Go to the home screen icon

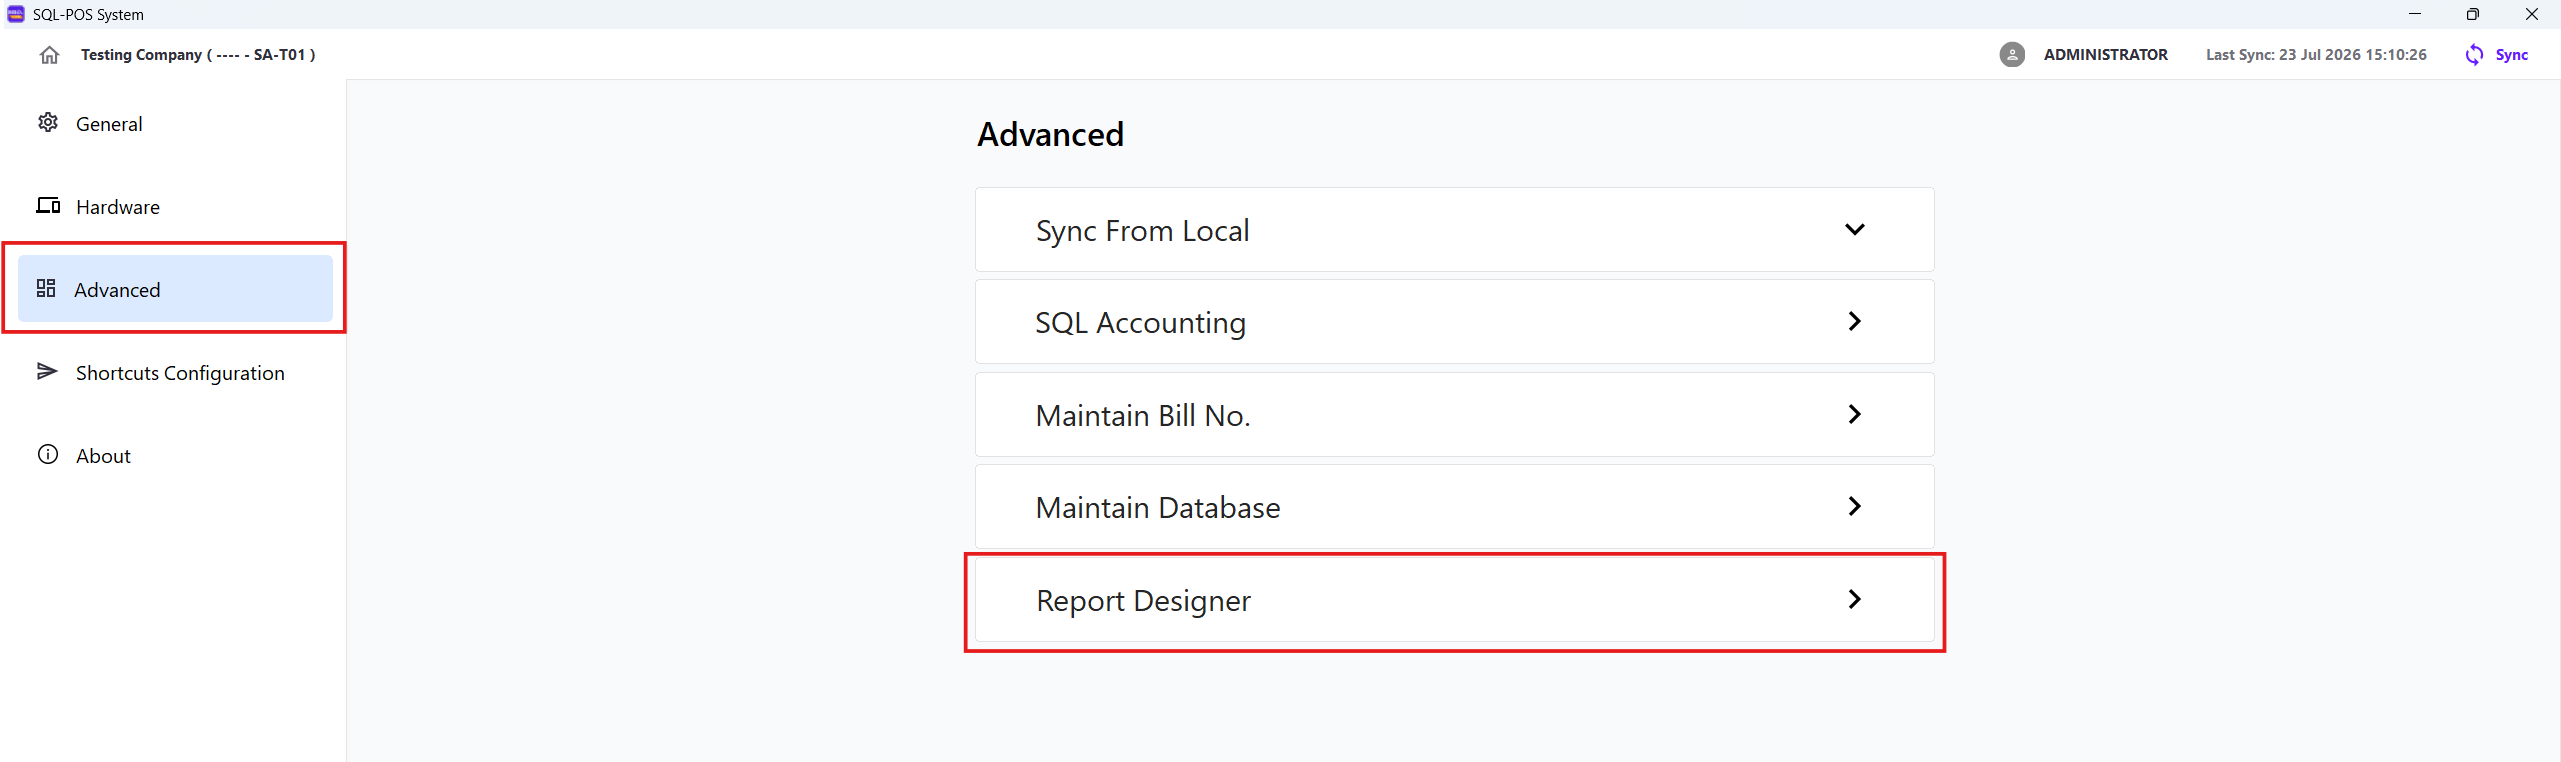tap(49, 55)
